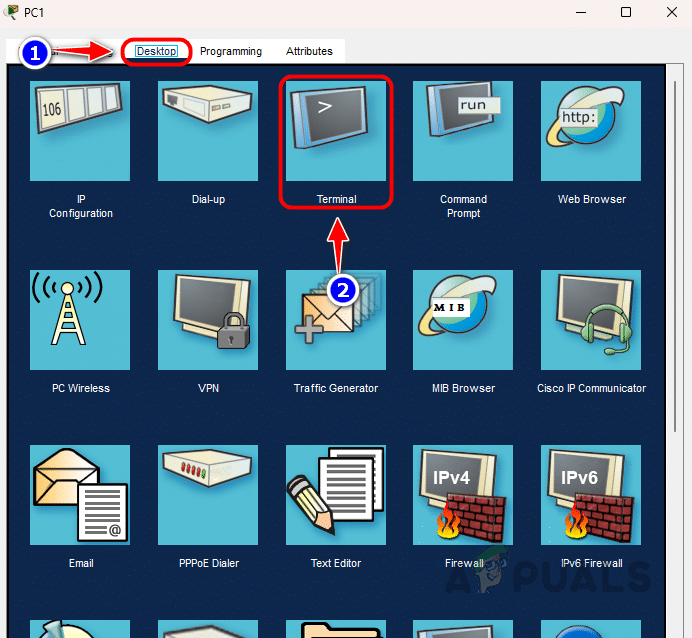
Task: Open the IPv4 Firewall settings
Action: click(x=464, y=495)
